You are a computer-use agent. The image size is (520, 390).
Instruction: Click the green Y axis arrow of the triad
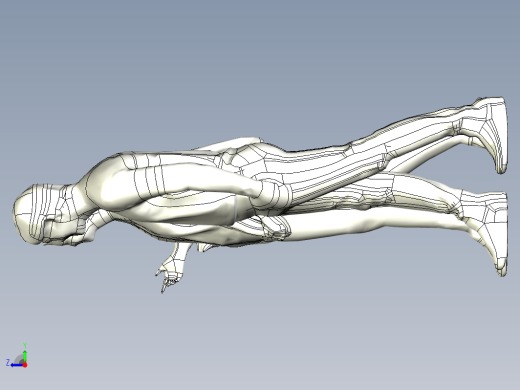pyautogui.click(x=25, y=355)
